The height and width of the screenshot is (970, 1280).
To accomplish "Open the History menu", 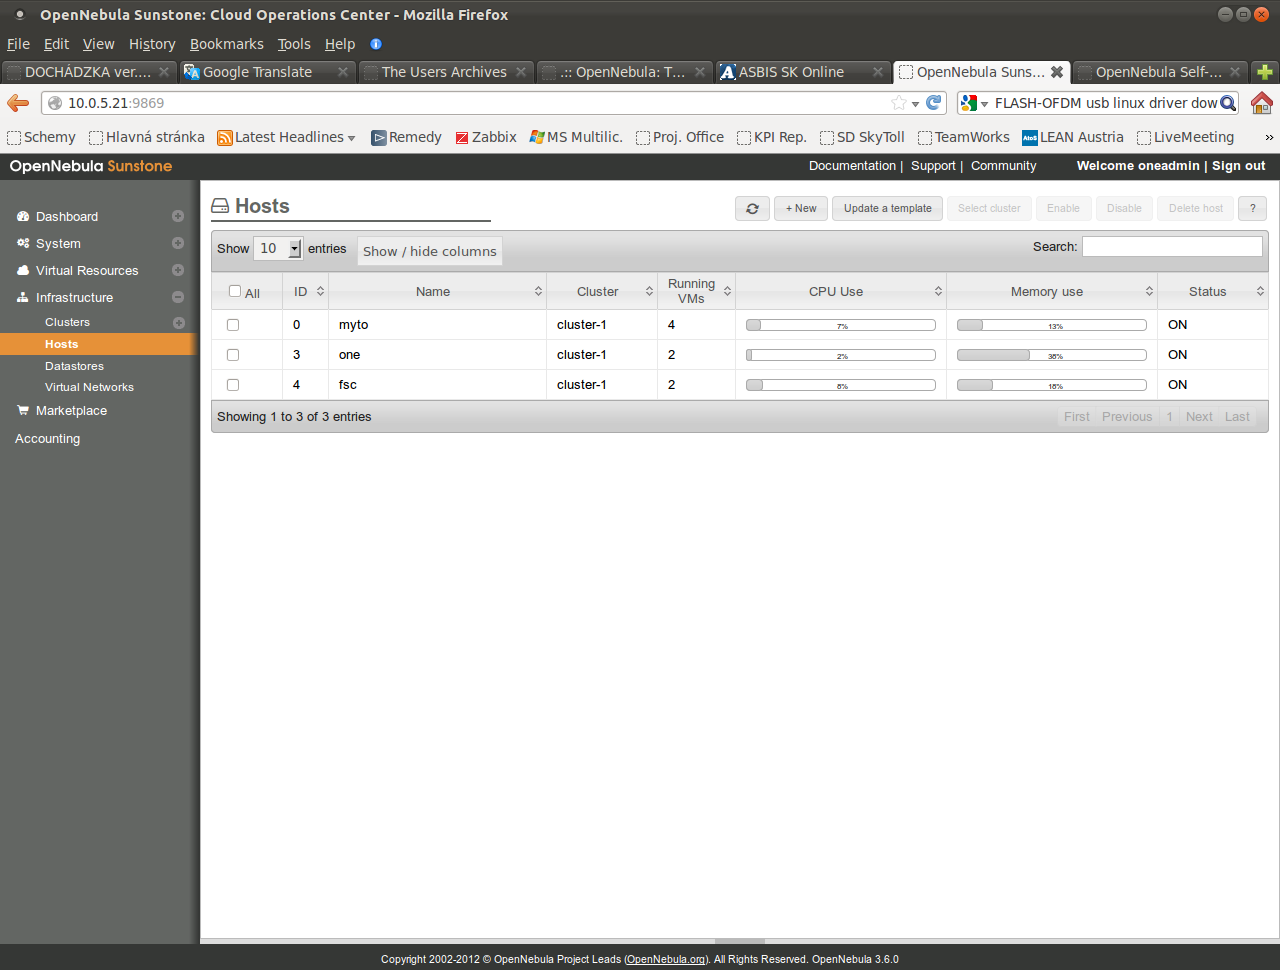I will (x=152, y=44).
